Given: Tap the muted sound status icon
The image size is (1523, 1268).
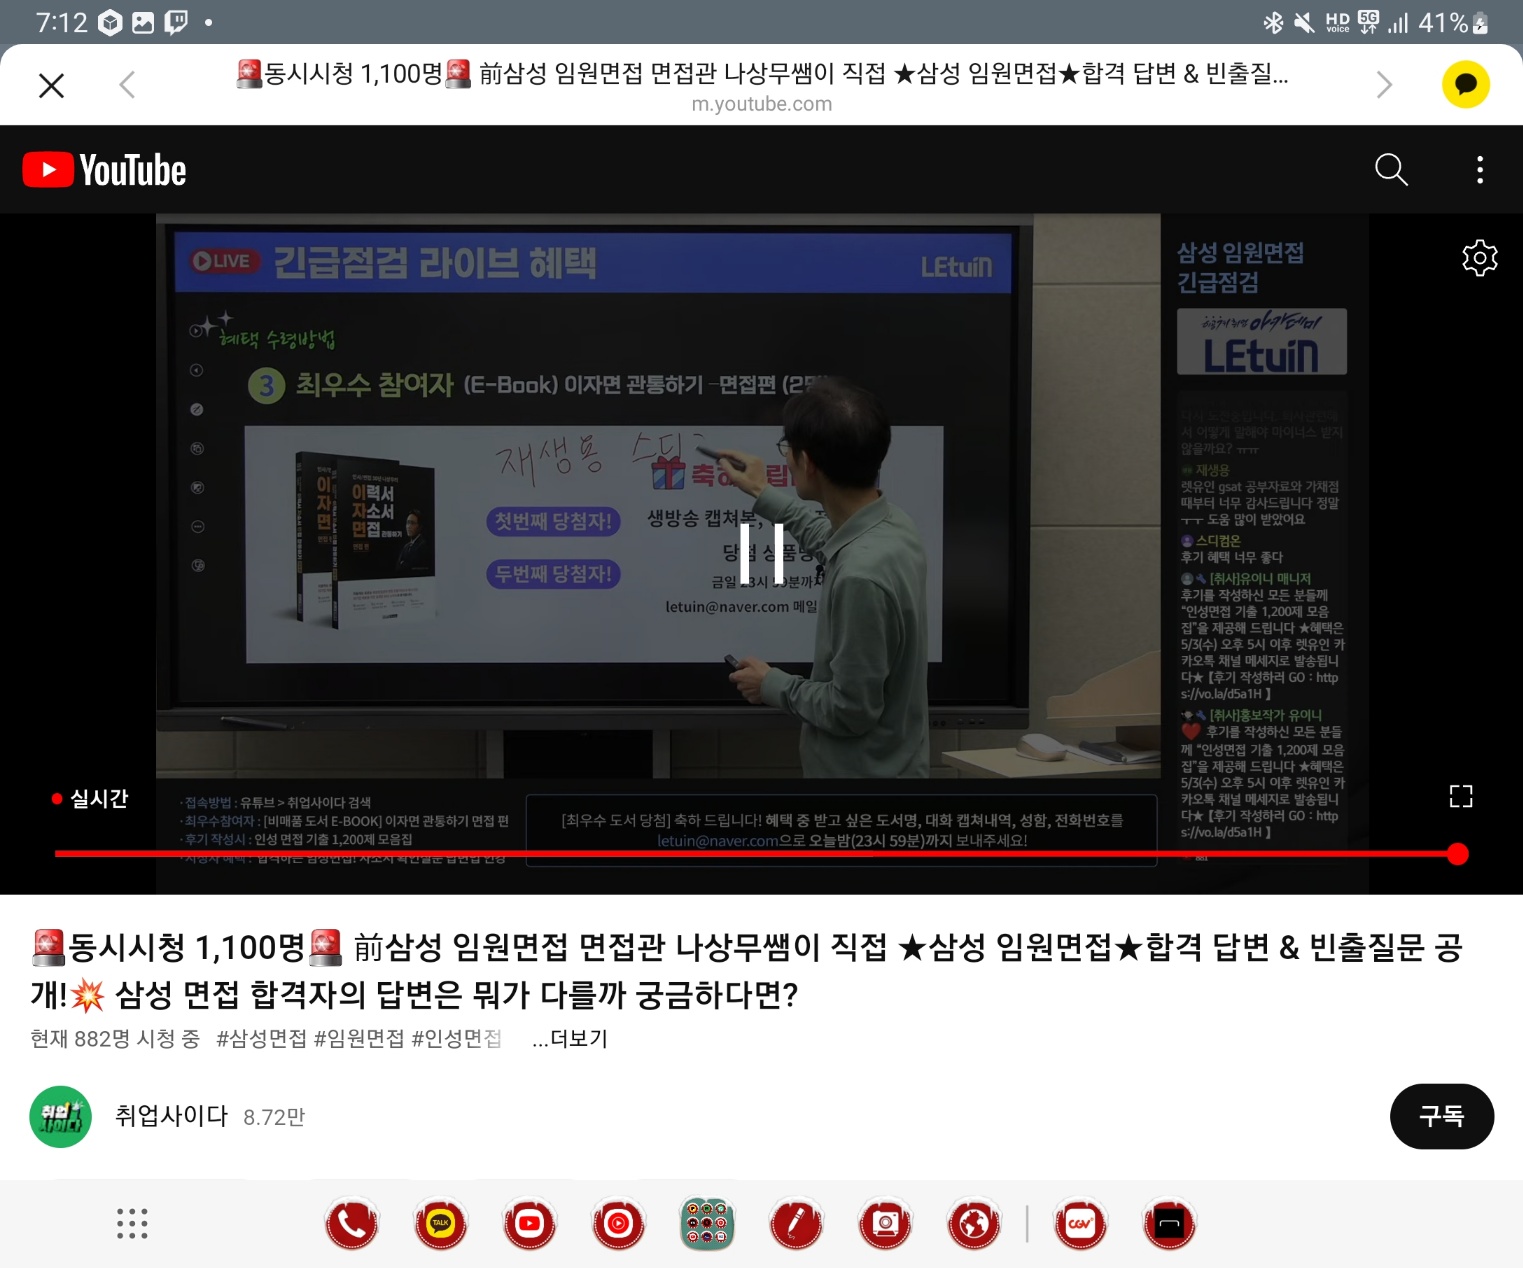Looking at the screenshot, I should (x=1304, y=23).
